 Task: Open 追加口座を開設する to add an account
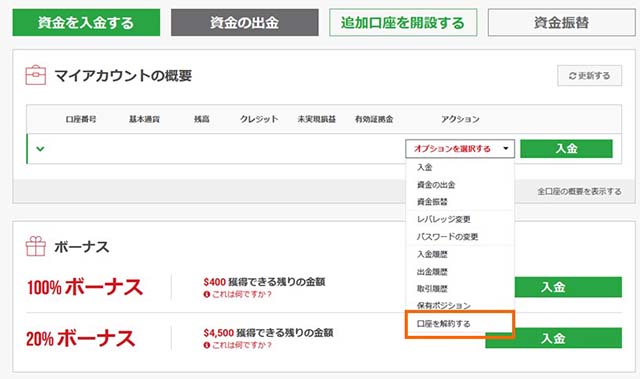coord(403,22)
